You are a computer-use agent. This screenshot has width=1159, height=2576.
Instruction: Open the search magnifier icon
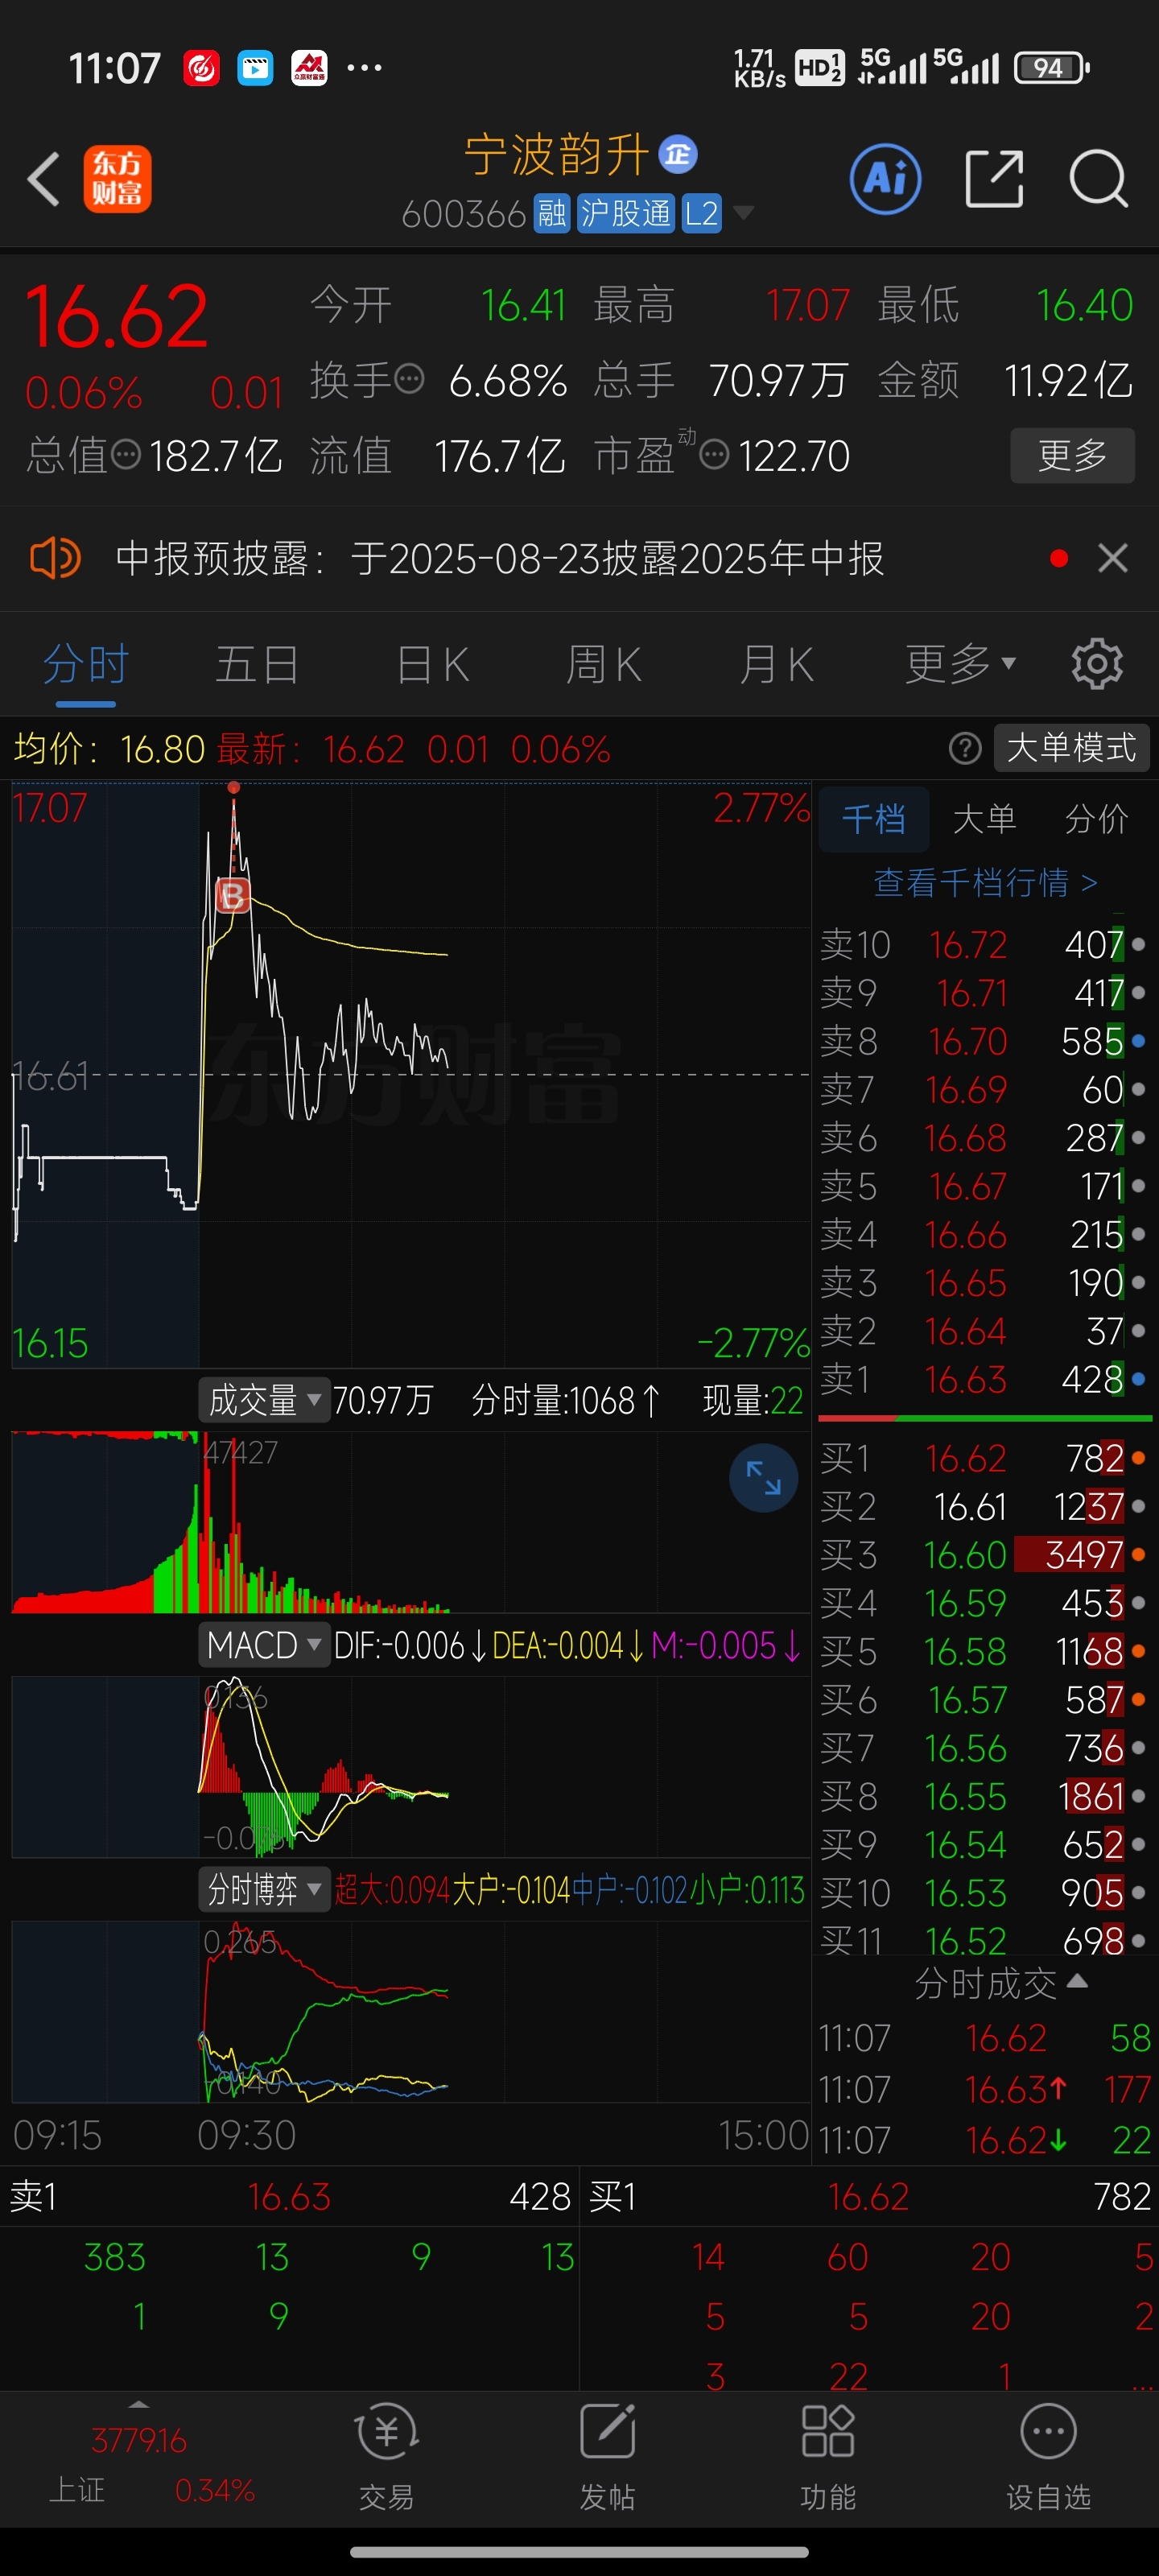click(1099, 180)
